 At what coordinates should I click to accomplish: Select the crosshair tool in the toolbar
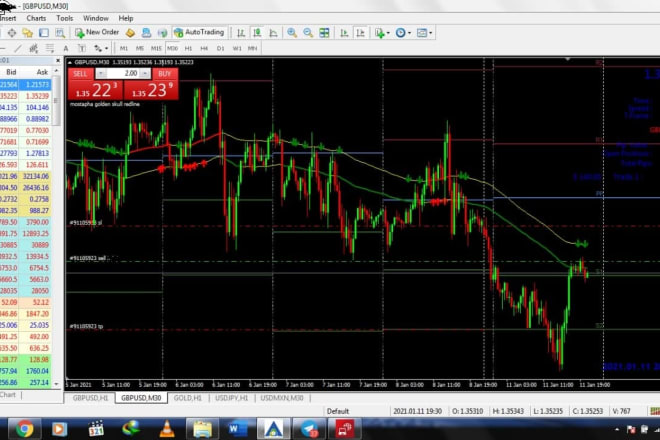point(12,32)
